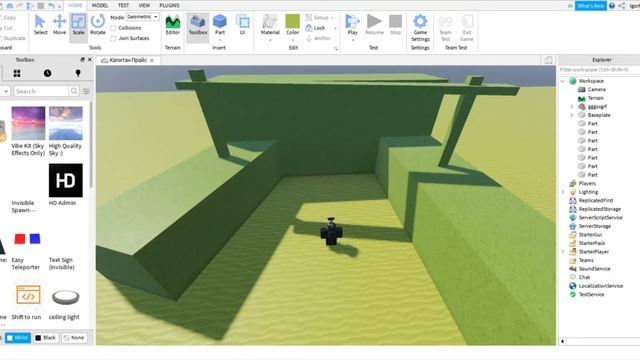The width and height of the screenshot is (640, 360).
Task: Click the Toolbox search magnifier
Action: pos(74,91)
